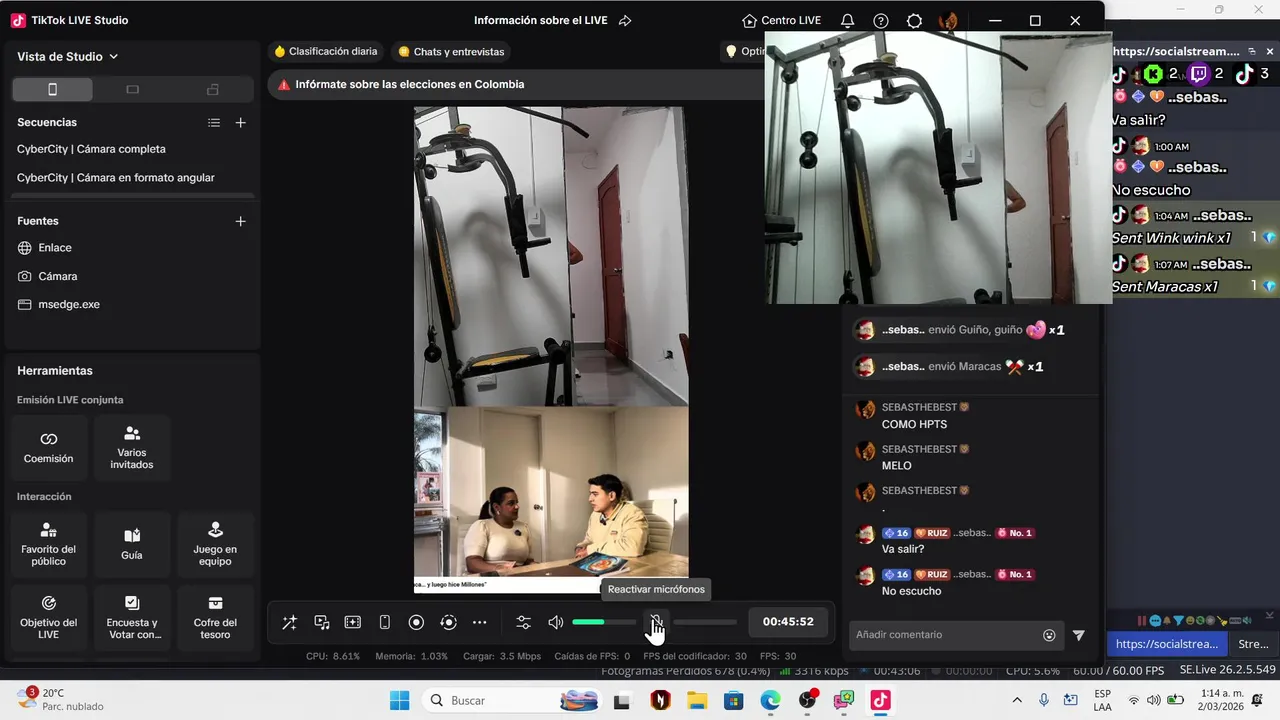Screen dimensions: 1280x720
Task: Open File Explorer from taskbar
Action: 696,700
